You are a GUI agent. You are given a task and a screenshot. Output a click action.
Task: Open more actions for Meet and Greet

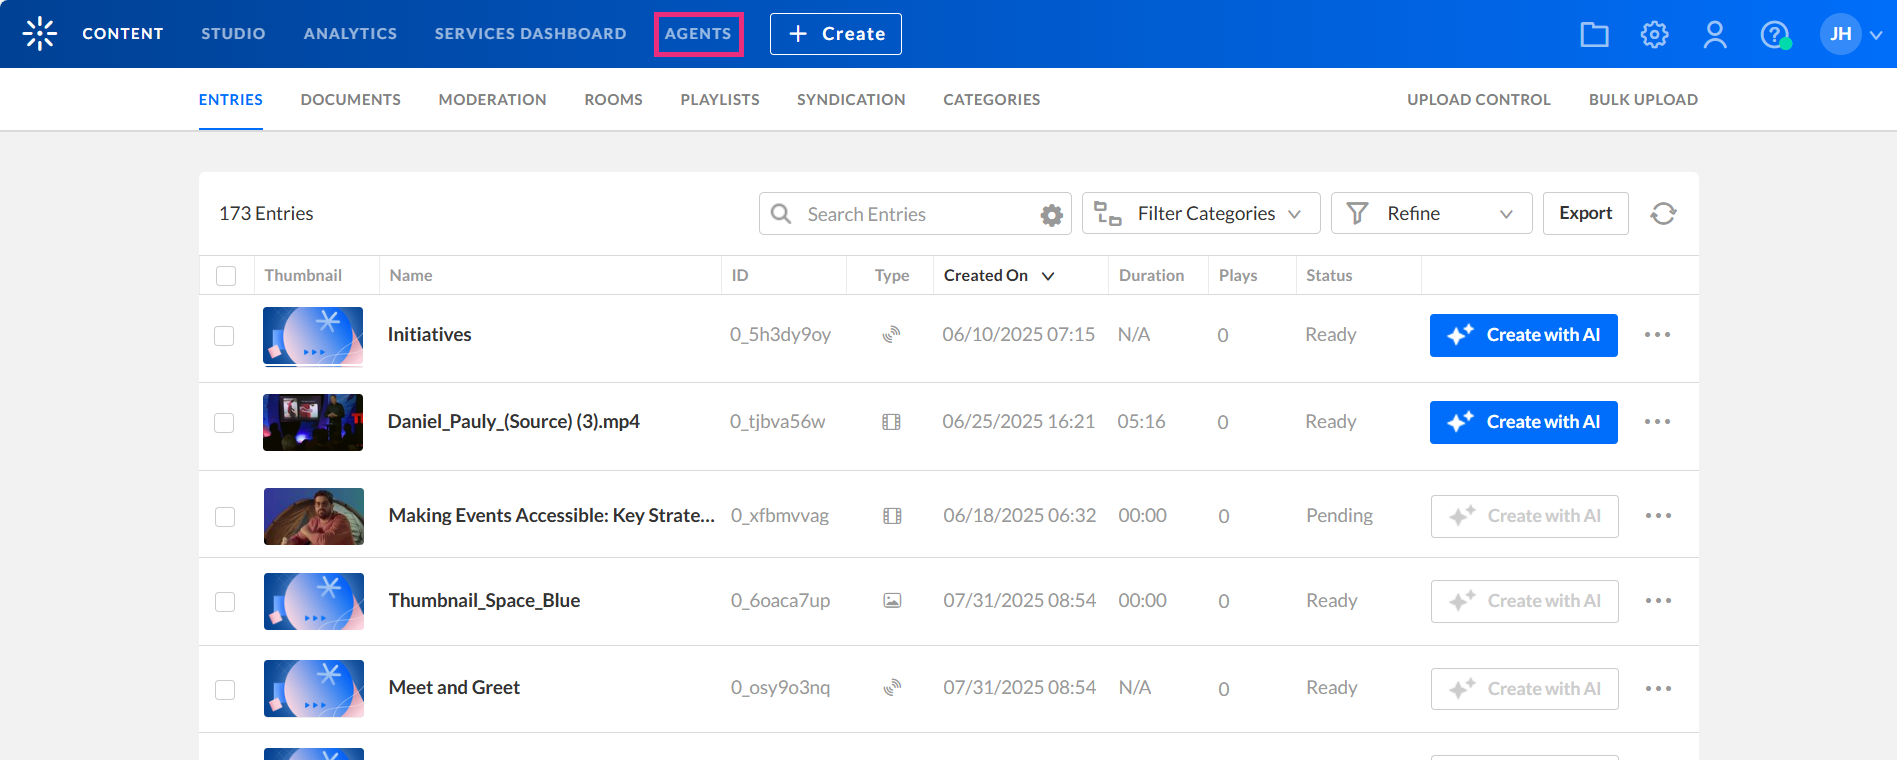click(x=1658, y=689)
